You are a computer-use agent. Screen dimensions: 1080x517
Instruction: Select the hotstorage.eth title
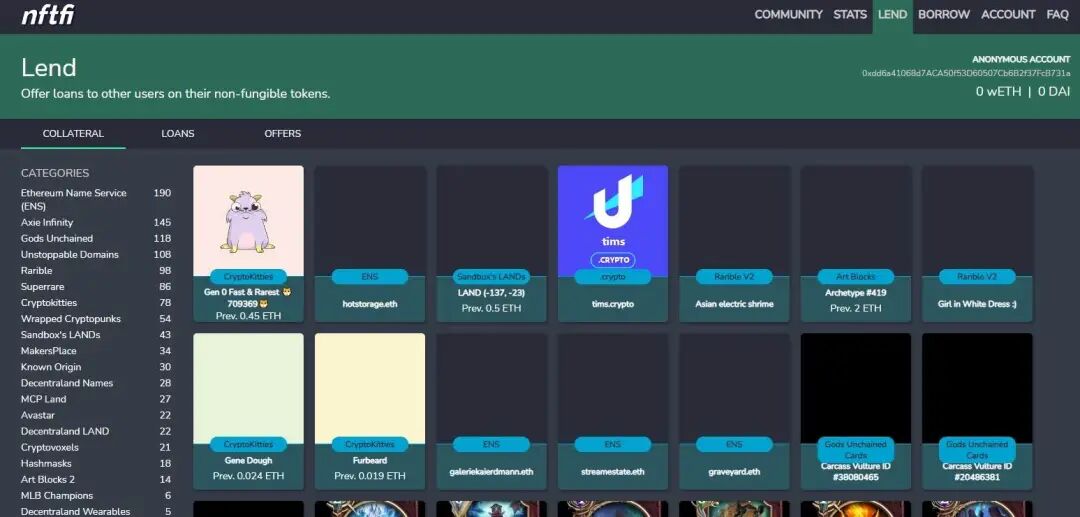click(x=370, y=304)
